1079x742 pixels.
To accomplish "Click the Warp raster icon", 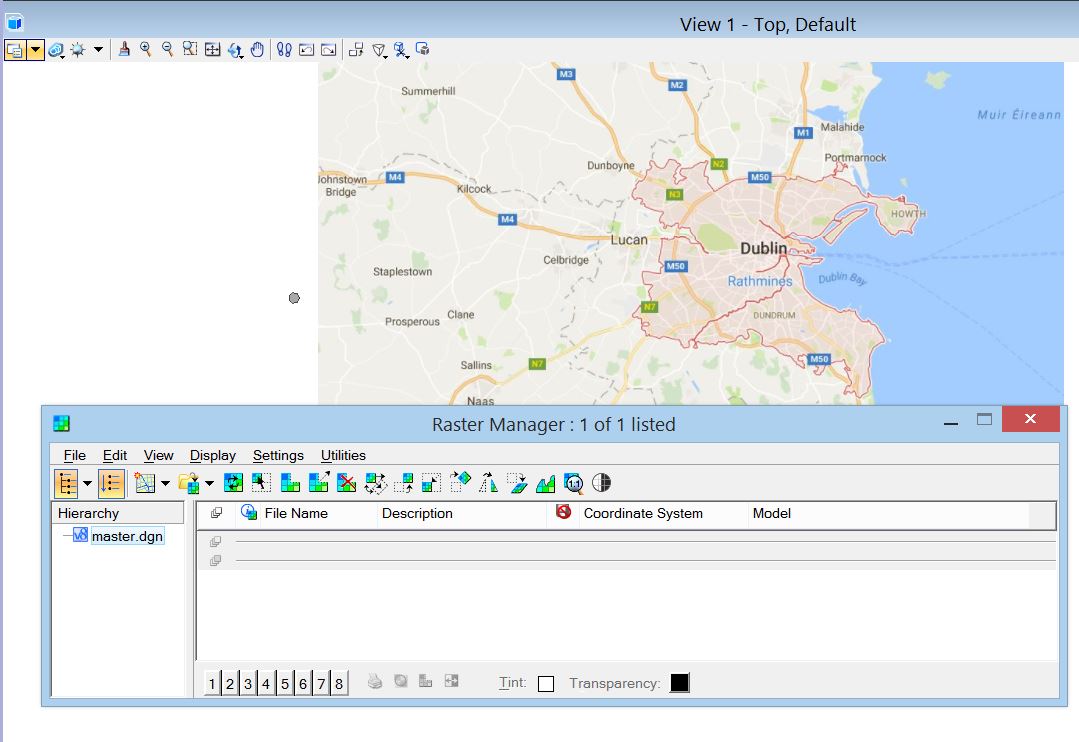I will pyautogui.click(x=517, y=483).
